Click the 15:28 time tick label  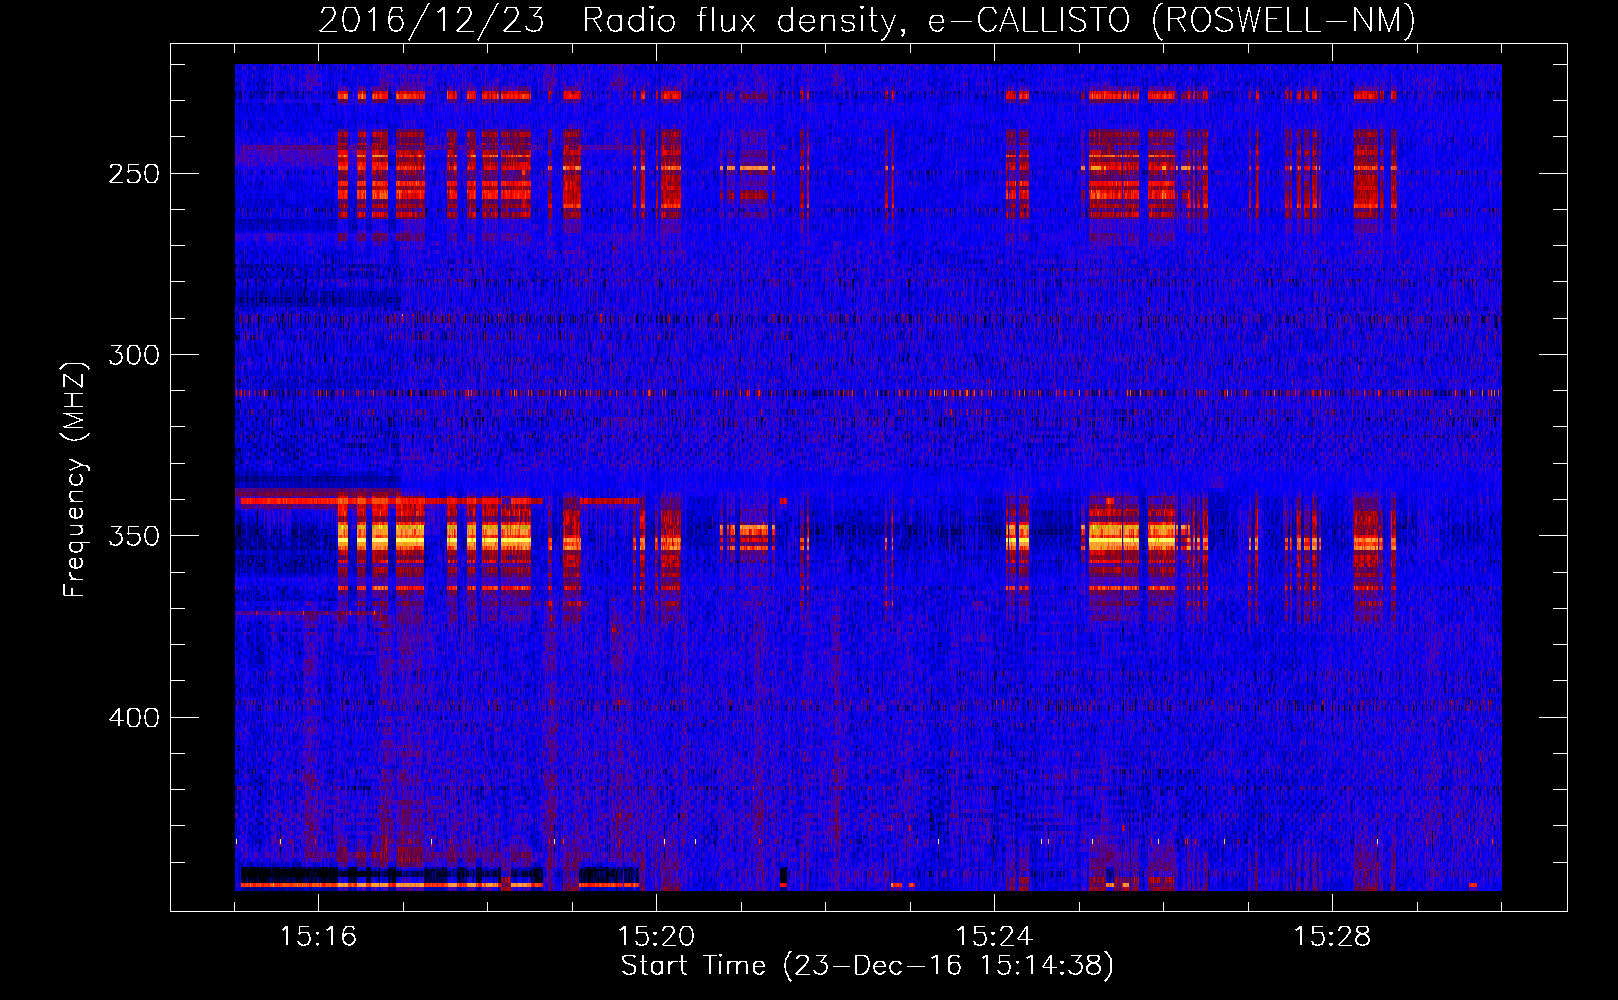click(1332, 937)
